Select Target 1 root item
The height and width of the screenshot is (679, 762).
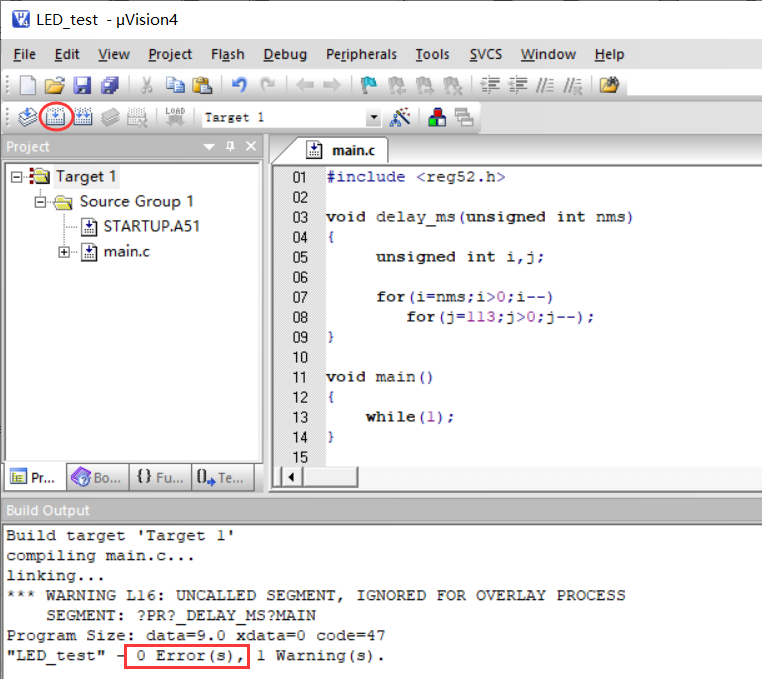(86, 176)
